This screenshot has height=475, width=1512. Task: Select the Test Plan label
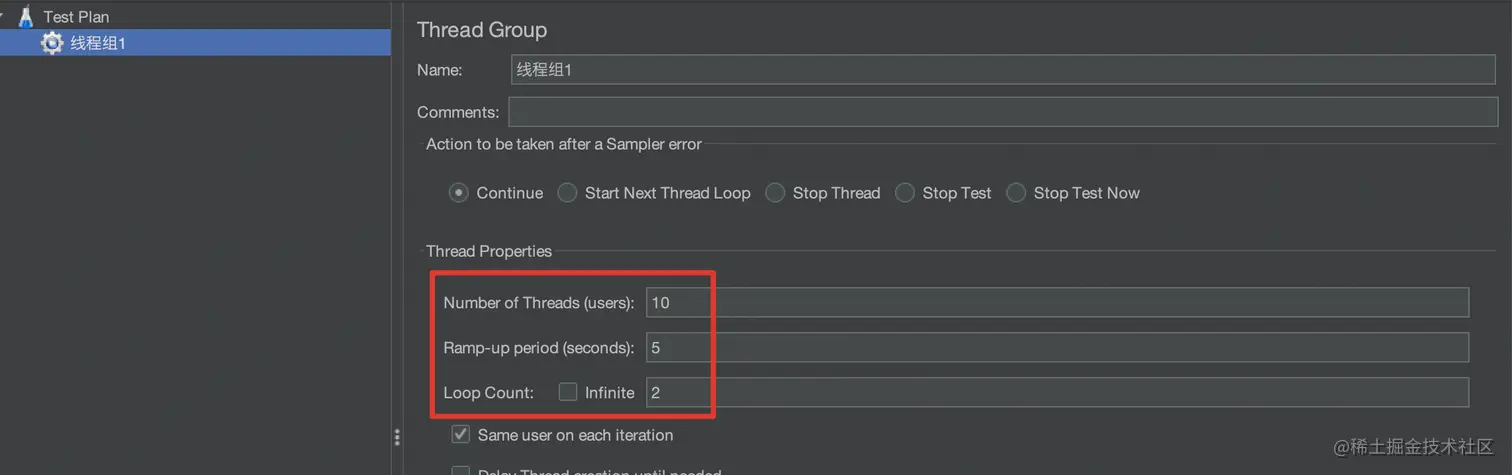coord(76,17)
